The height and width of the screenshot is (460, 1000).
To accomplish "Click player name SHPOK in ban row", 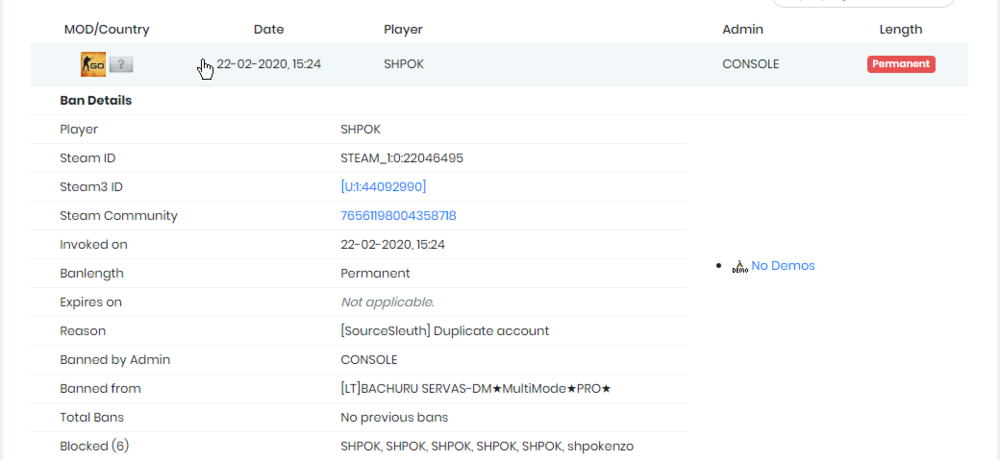I will tap(404, 64).
